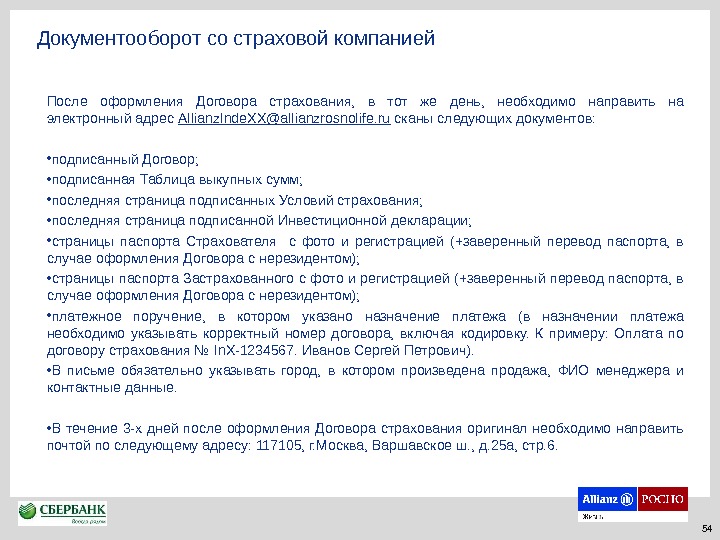This screenshot has width=720, height=540.
Task: Select the slide title Документооборот со страховой компанией
Action: click(x=236, y=38)
